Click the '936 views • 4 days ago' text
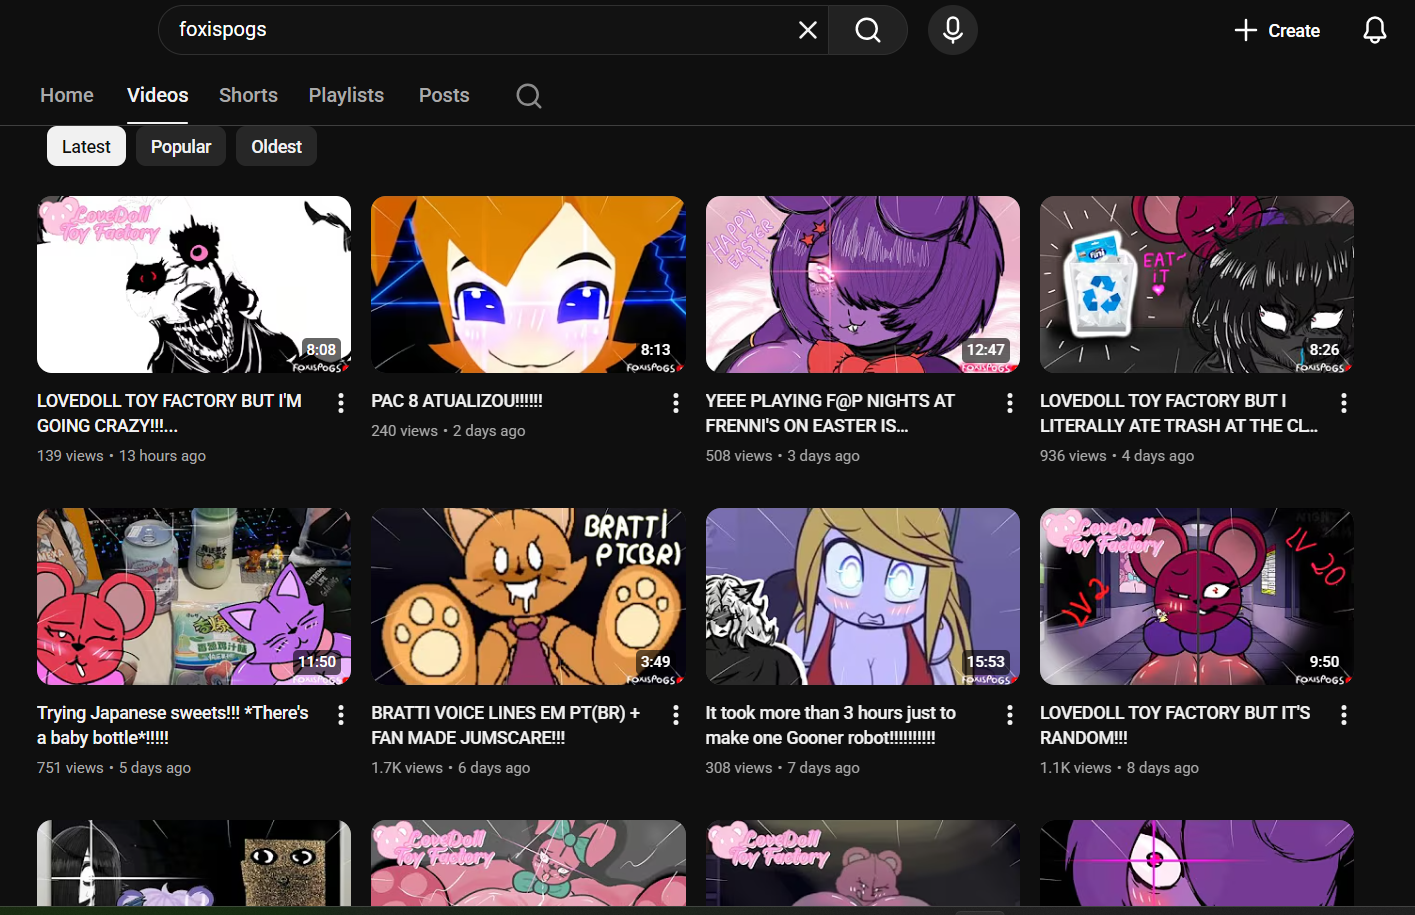 1117,456
